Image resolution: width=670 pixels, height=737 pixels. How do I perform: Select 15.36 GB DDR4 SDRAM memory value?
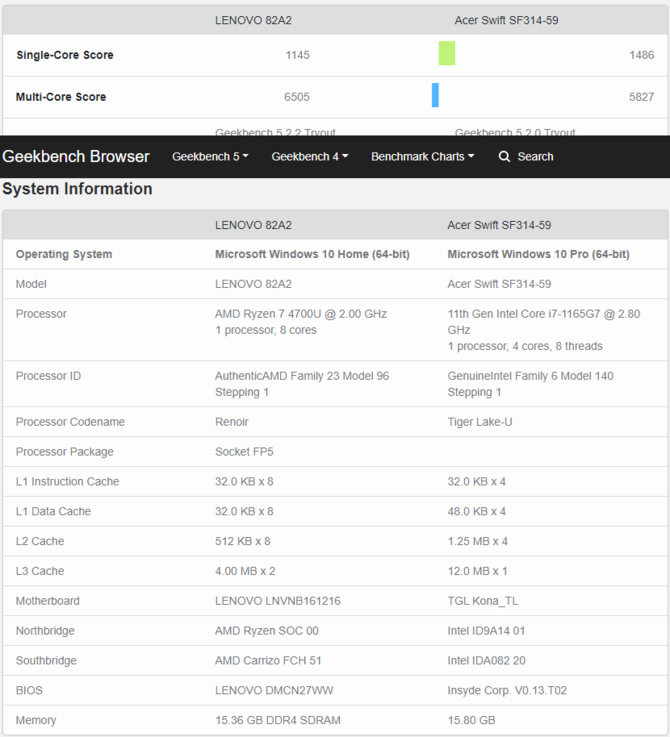coord(277,720)
